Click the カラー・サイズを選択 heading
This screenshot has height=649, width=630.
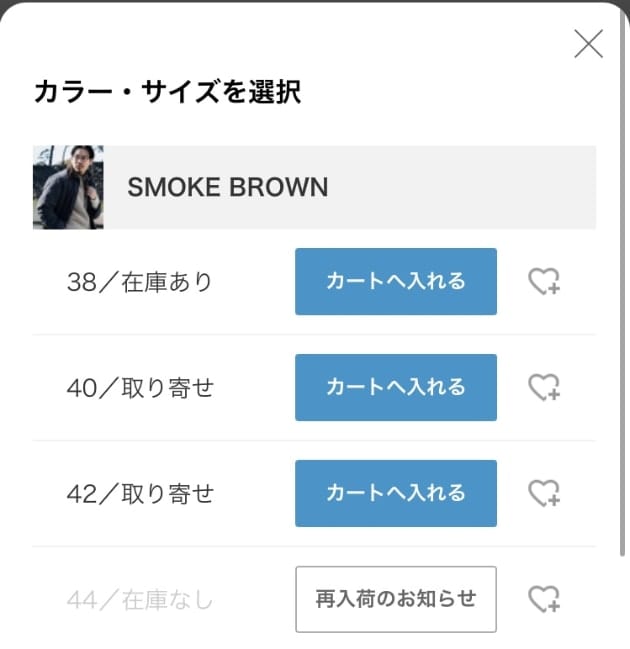click(168, 92)
